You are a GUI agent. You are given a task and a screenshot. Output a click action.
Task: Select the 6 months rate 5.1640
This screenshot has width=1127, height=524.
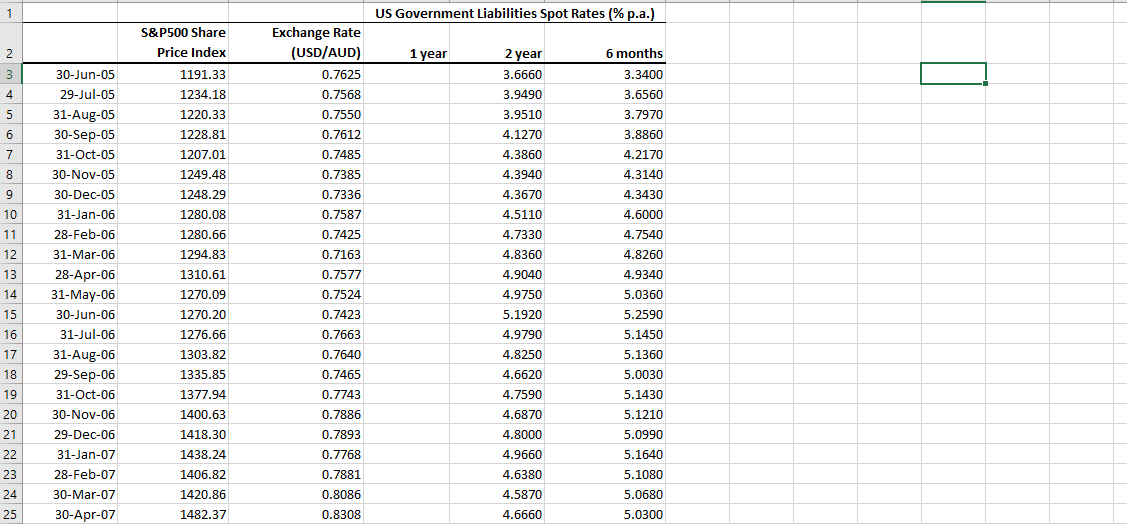605,455
